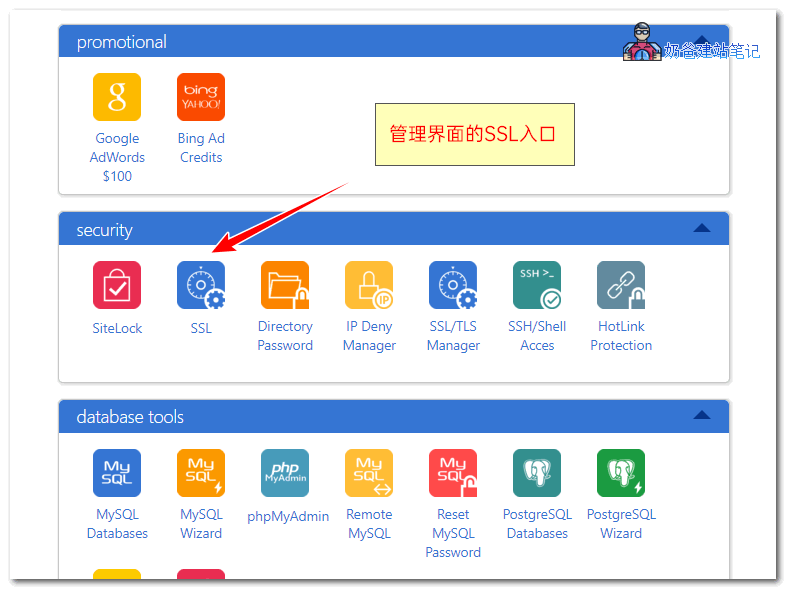Click the IP Deny Manager text link

click(369, 336)
